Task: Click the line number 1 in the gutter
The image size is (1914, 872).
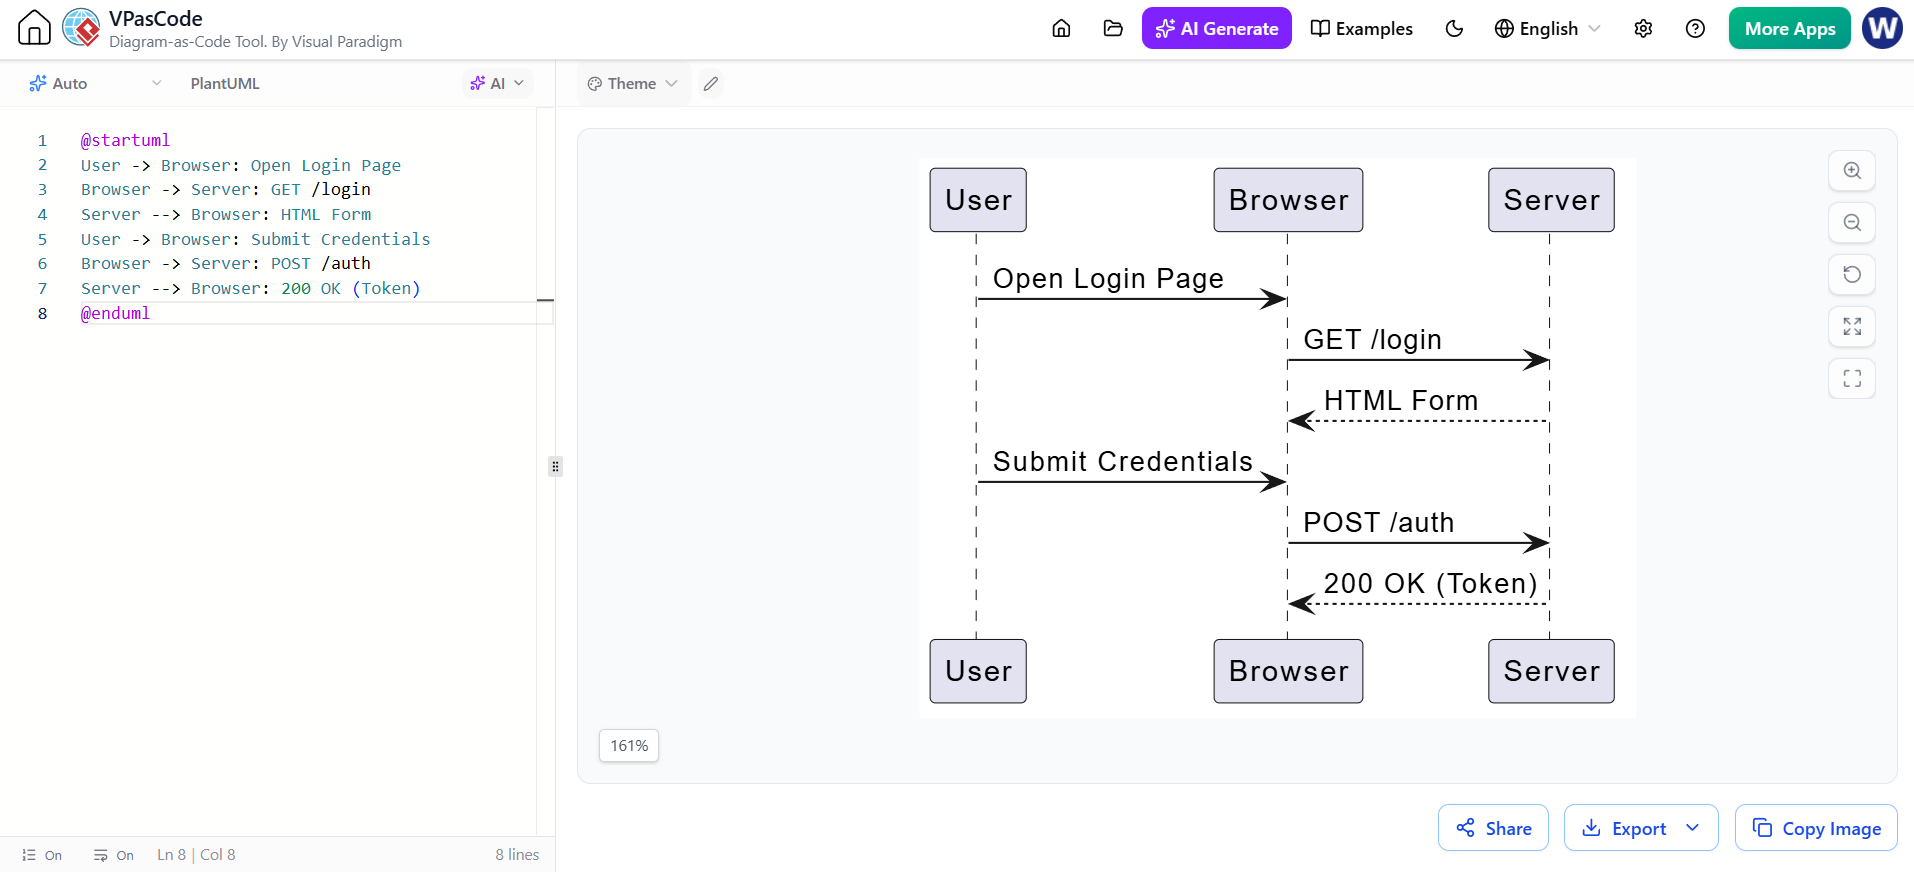Action: coord(42,141)
